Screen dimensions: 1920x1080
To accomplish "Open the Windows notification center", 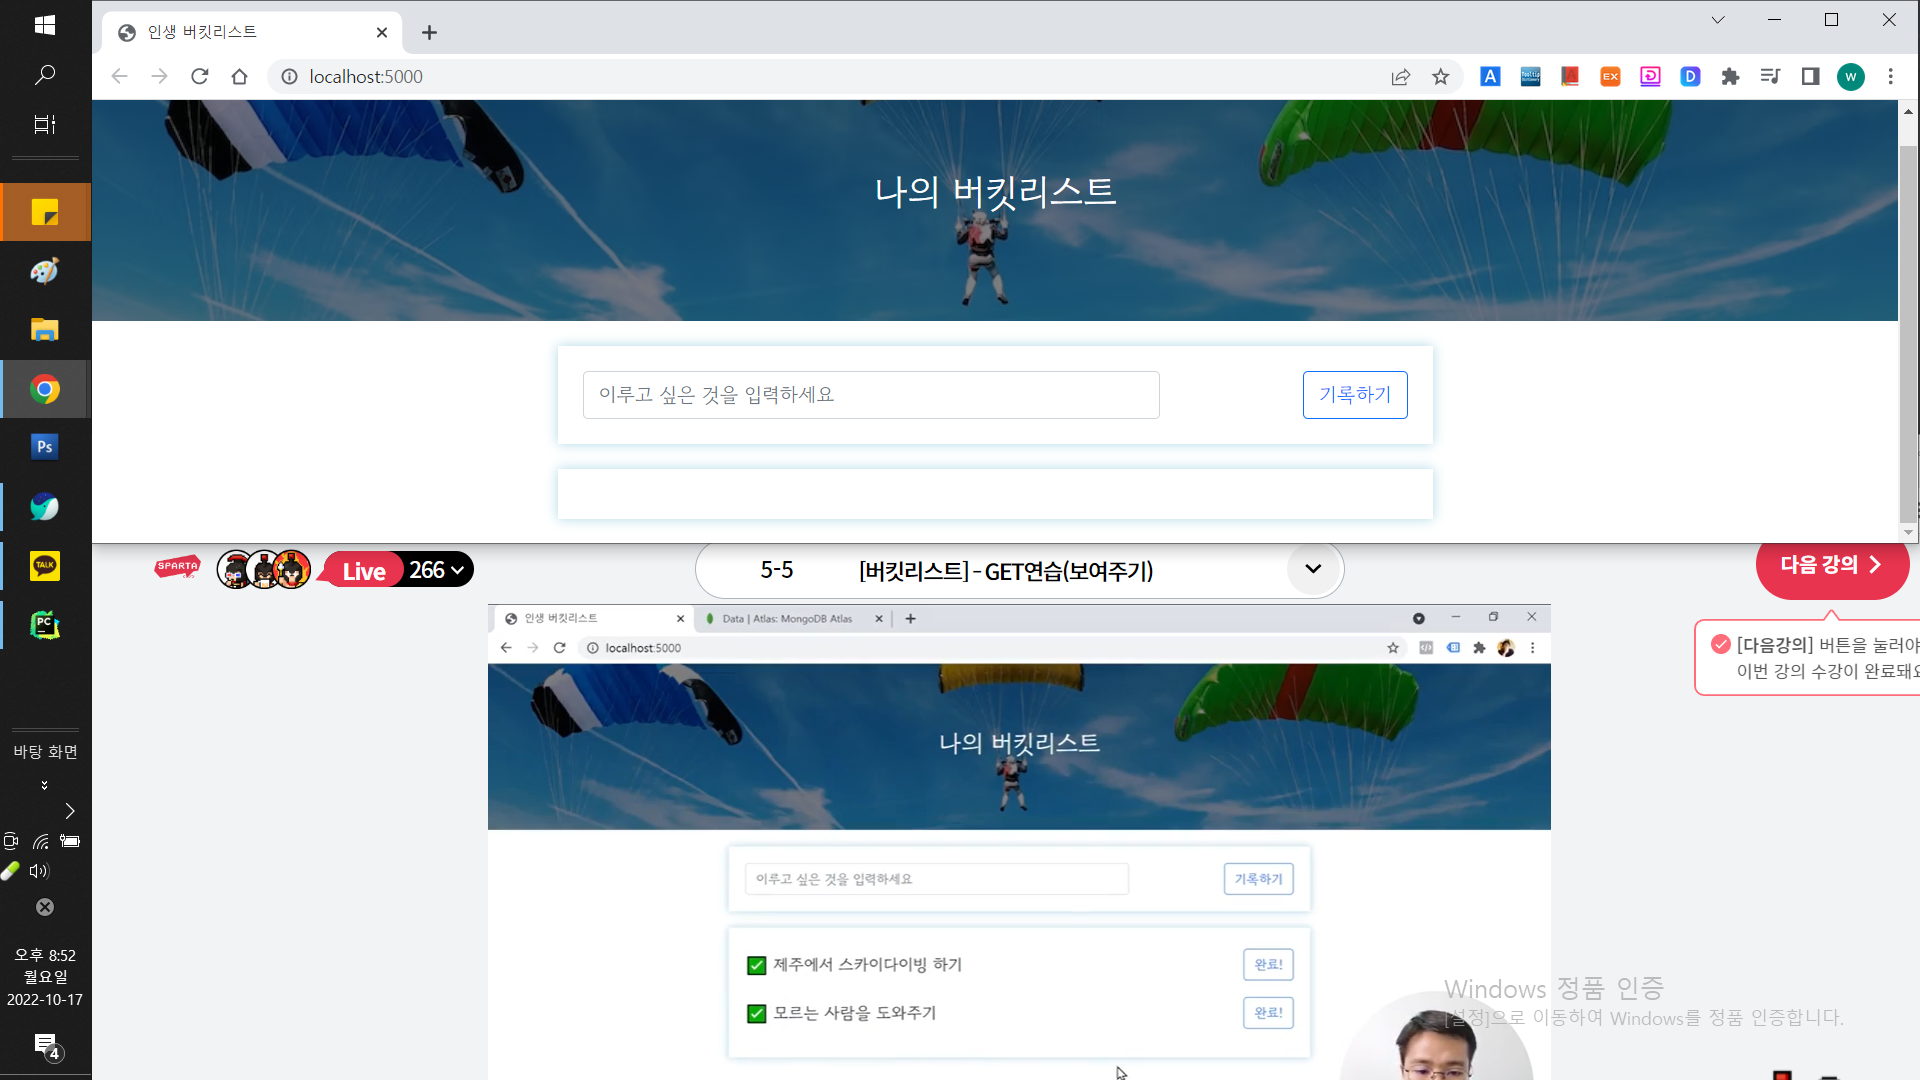I will point(46,1046).
